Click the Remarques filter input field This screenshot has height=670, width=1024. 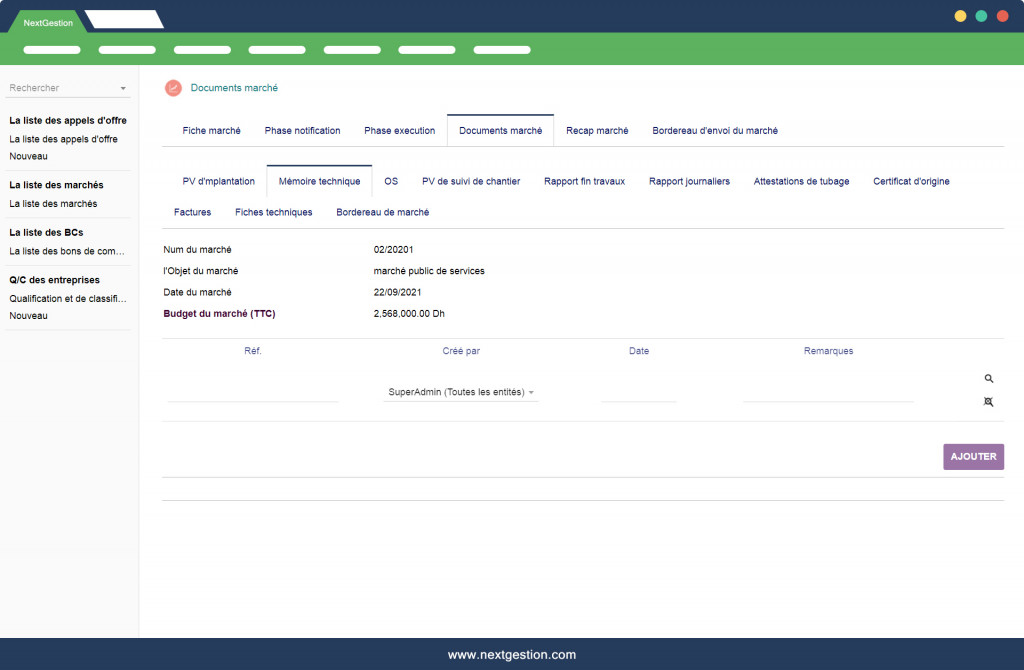pyautogui.click(x=828, y=392)
